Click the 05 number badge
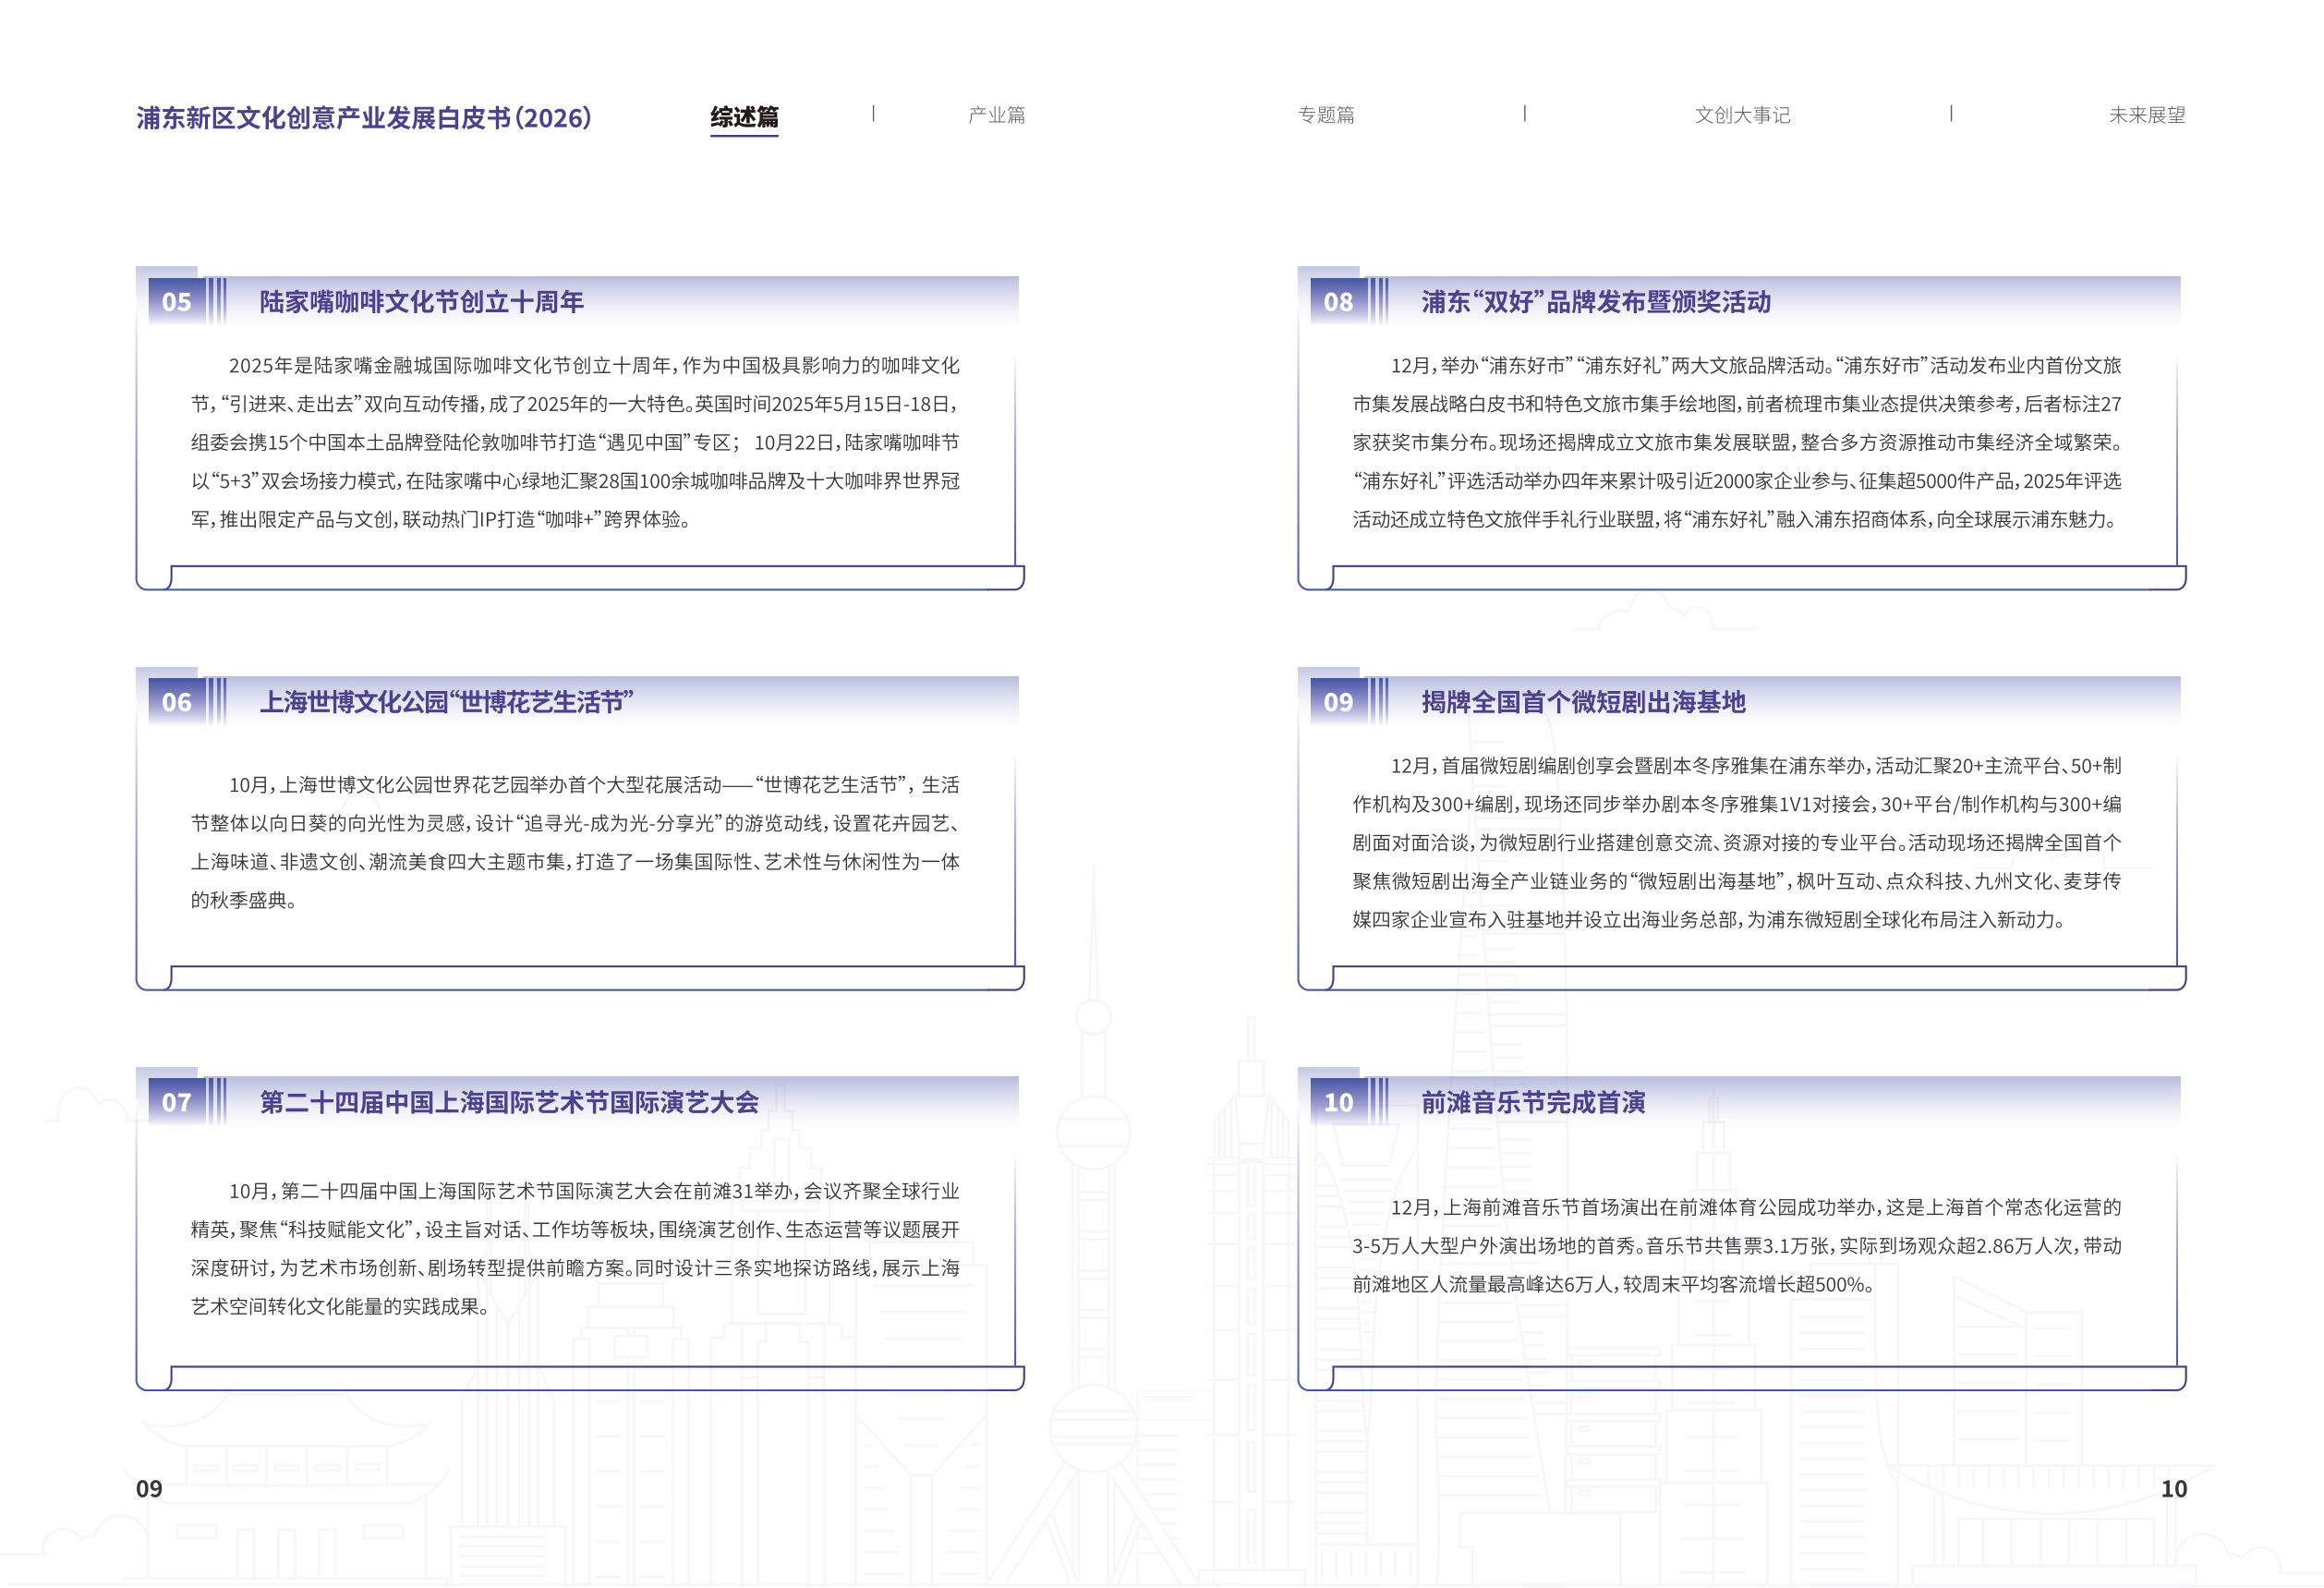 pyautogui.click(x=177, y=301)
